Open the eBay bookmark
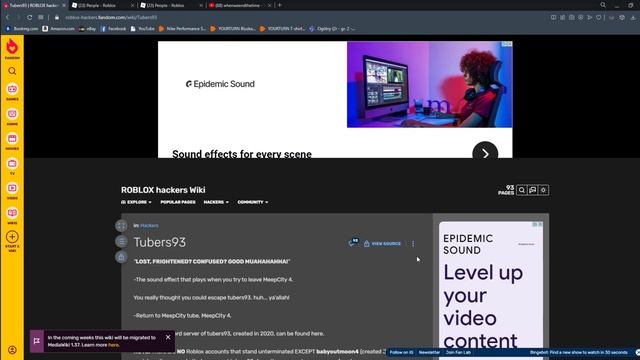Image resolution: width=640 pixels, height=360 pixels. coord(87,29)
